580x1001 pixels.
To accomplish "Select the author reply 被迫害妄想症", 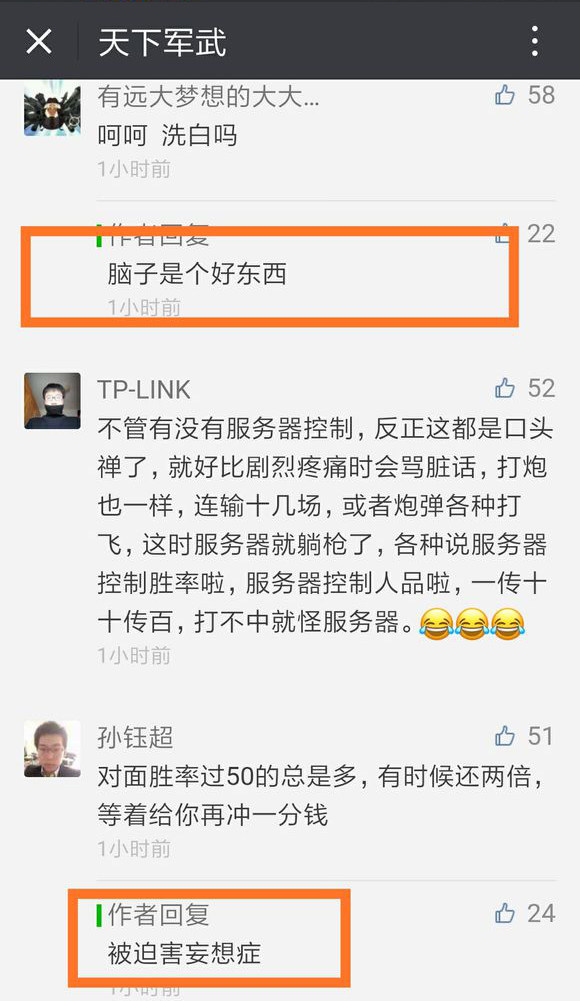I will pos(184,953).
